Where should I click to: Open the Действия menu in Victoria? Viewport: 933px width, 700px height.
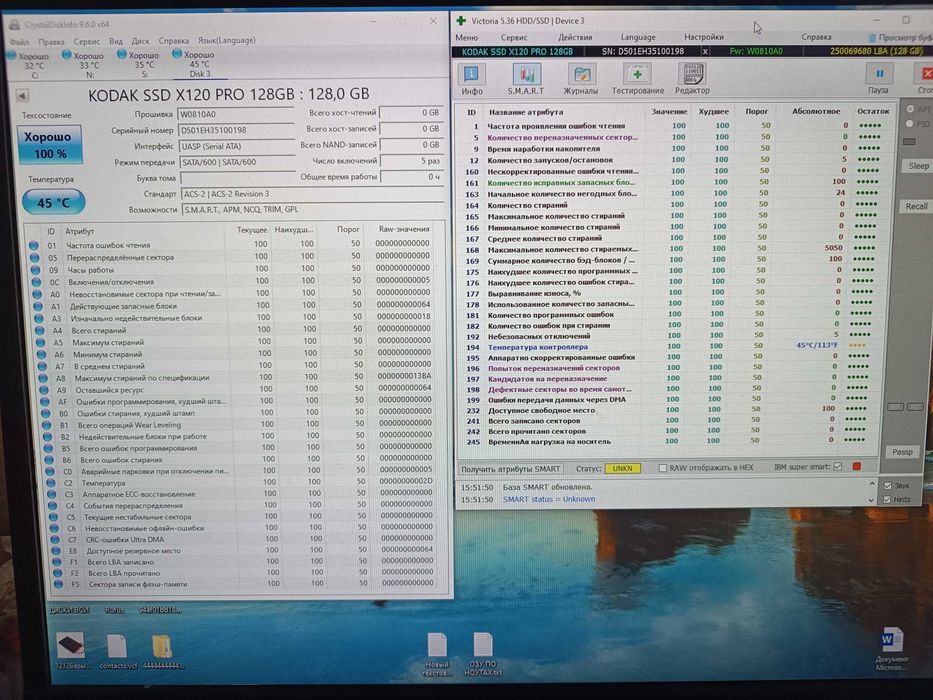(x=575, y=37)
